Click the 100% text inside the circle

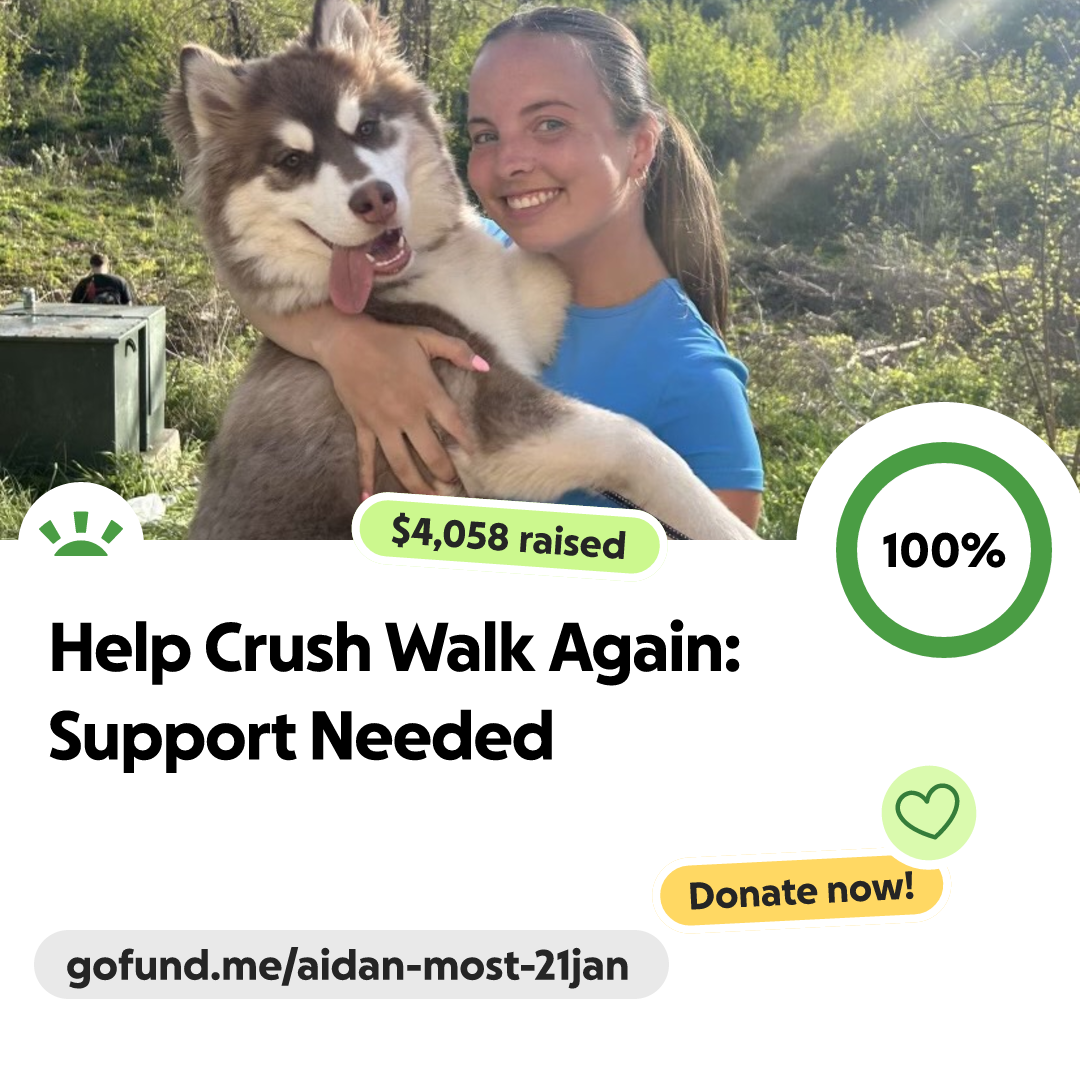click(944, 551)
